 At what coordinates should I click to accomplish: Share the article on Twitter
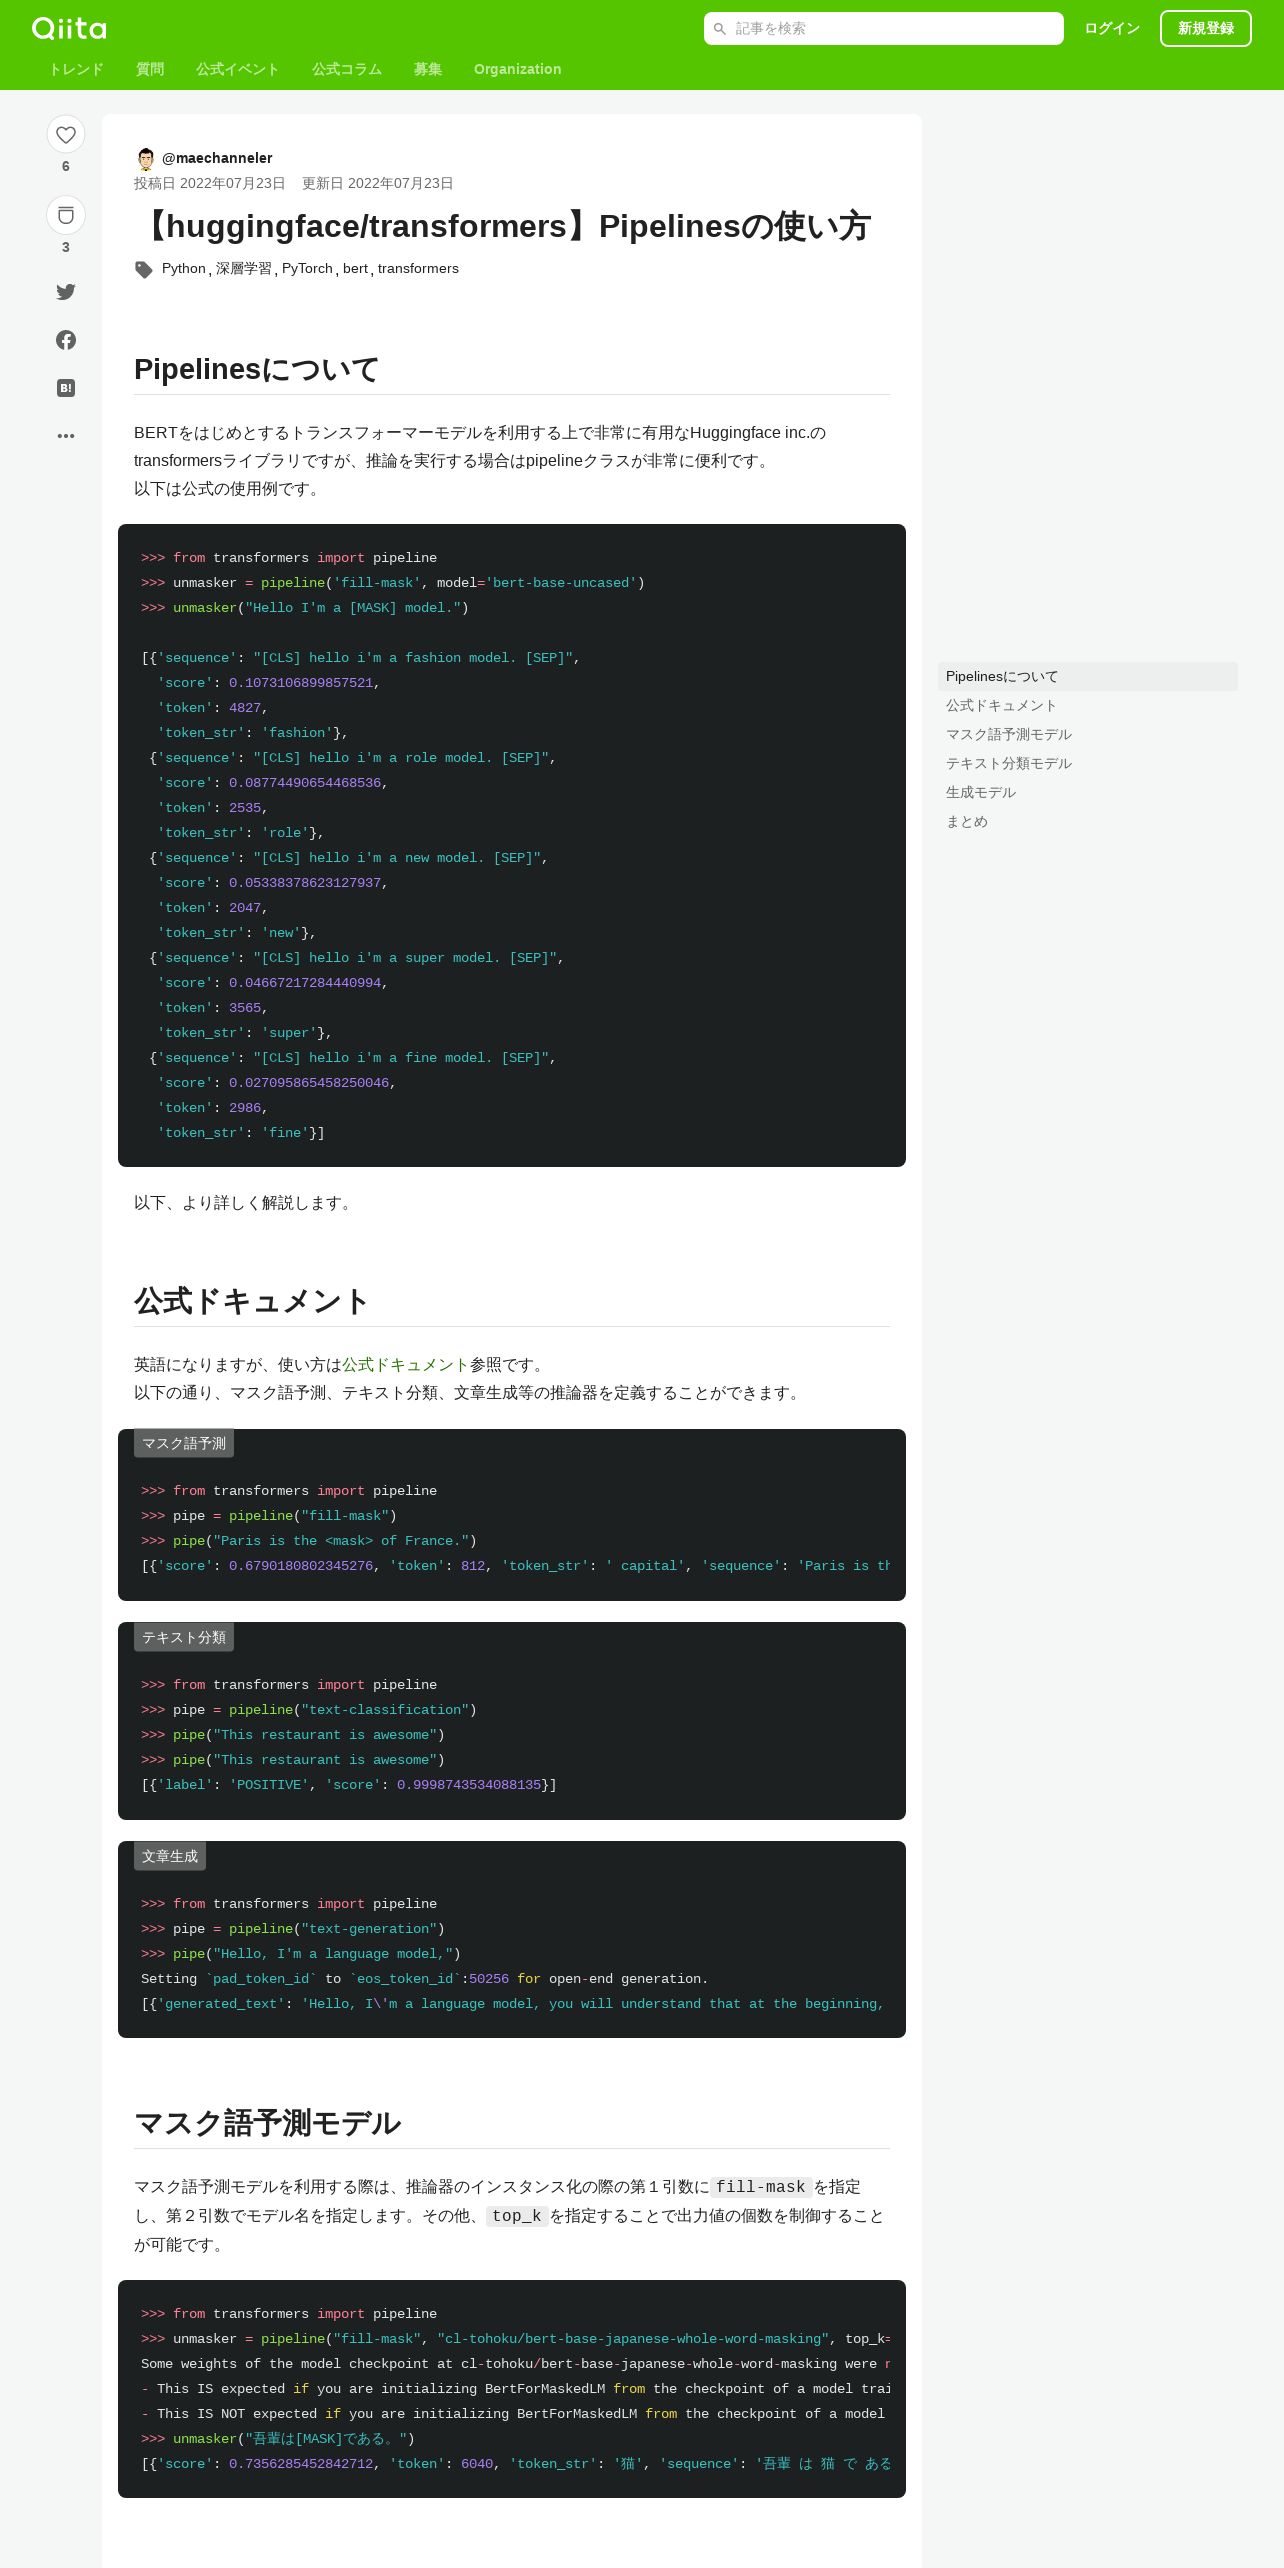(x=66, y=292)
